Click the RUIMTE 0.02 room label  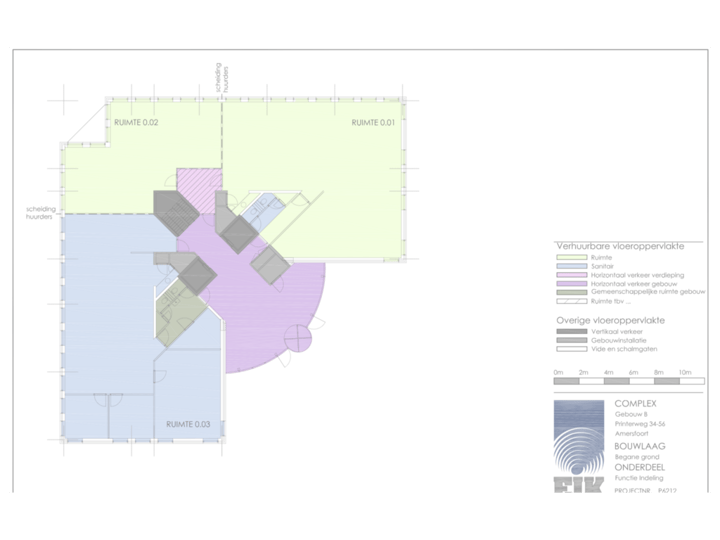[139, 123]
